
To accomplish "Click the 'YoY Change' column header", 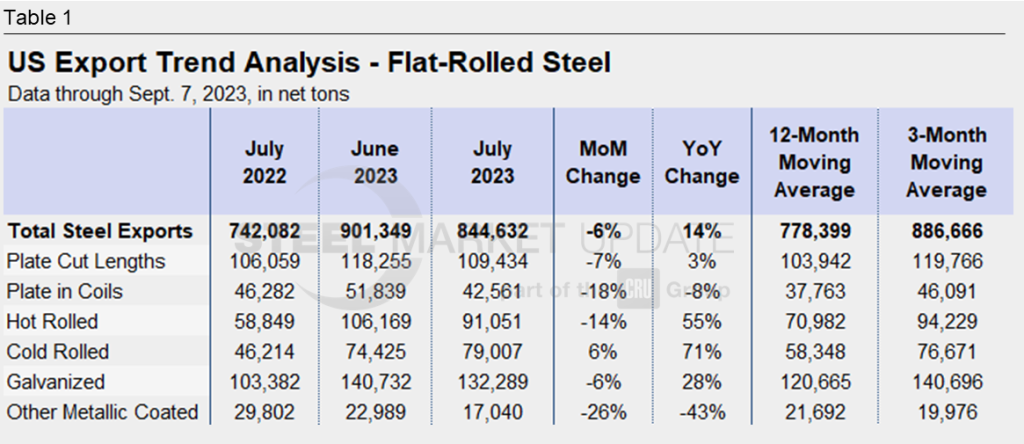I will coord(702,162).
